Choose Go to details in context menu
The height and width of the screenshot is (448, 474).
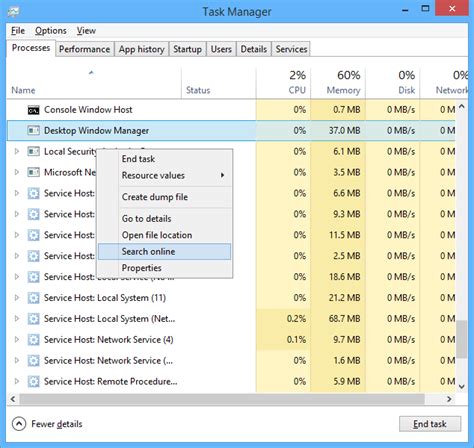pos(165,219)
